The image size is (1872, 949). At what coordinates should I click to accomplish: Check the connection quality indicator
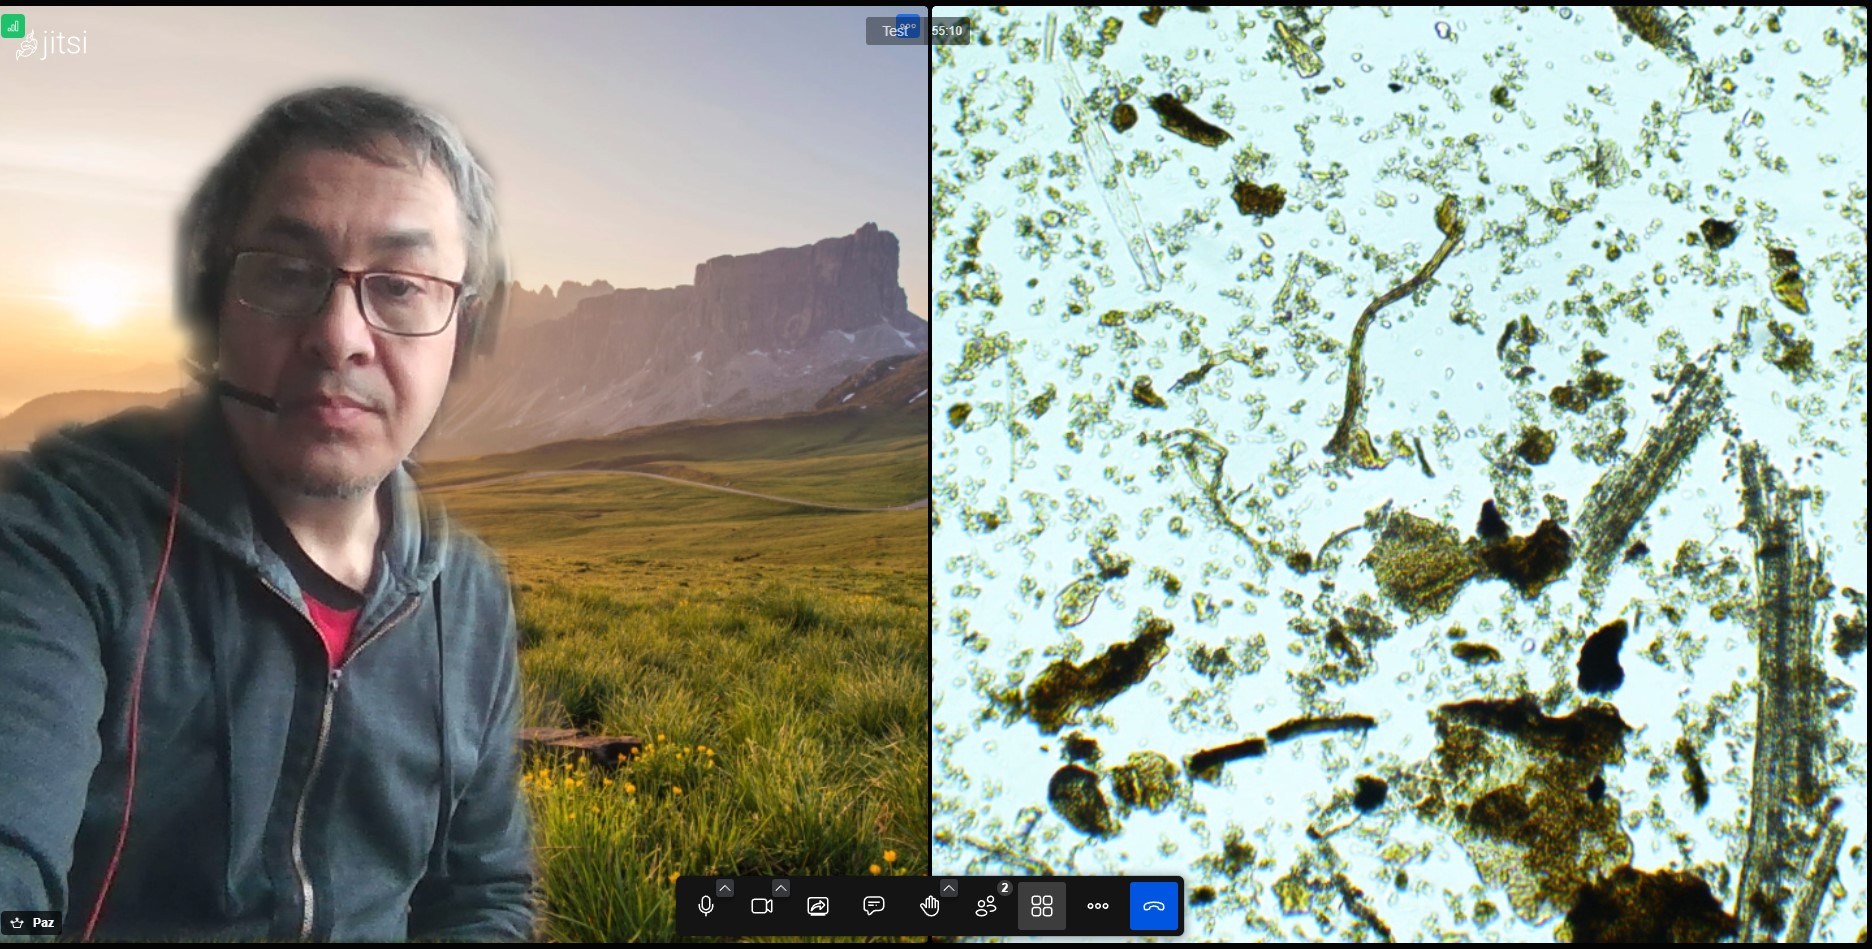(14, 26)
